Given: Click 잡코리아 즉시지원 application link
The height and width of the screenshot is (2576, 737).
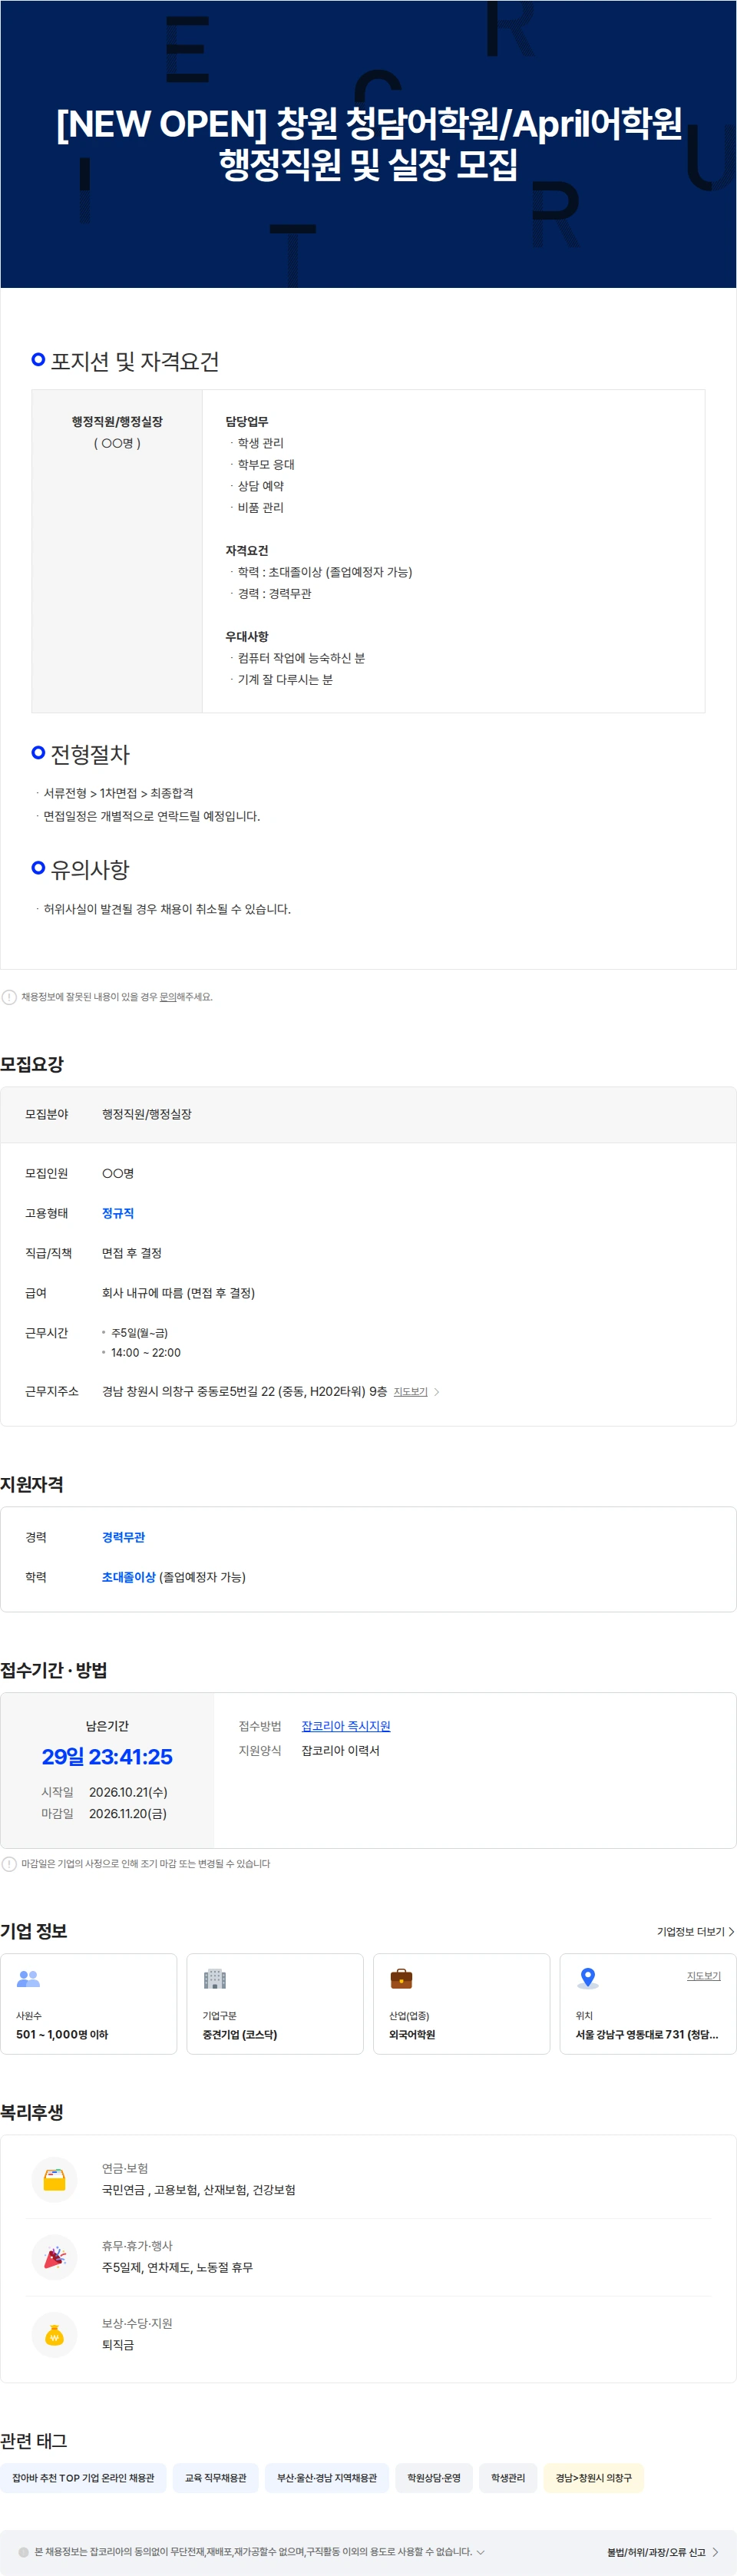Looking at the screenshot, I should click(346, 1726).
